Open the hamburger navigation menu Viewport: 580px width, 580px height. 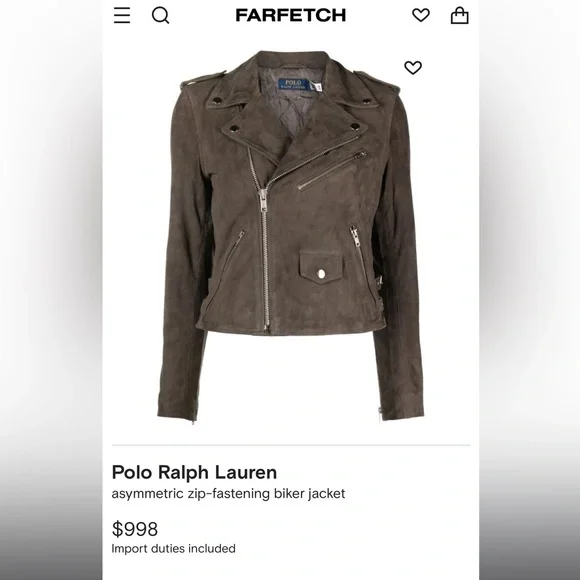(122, 15)
